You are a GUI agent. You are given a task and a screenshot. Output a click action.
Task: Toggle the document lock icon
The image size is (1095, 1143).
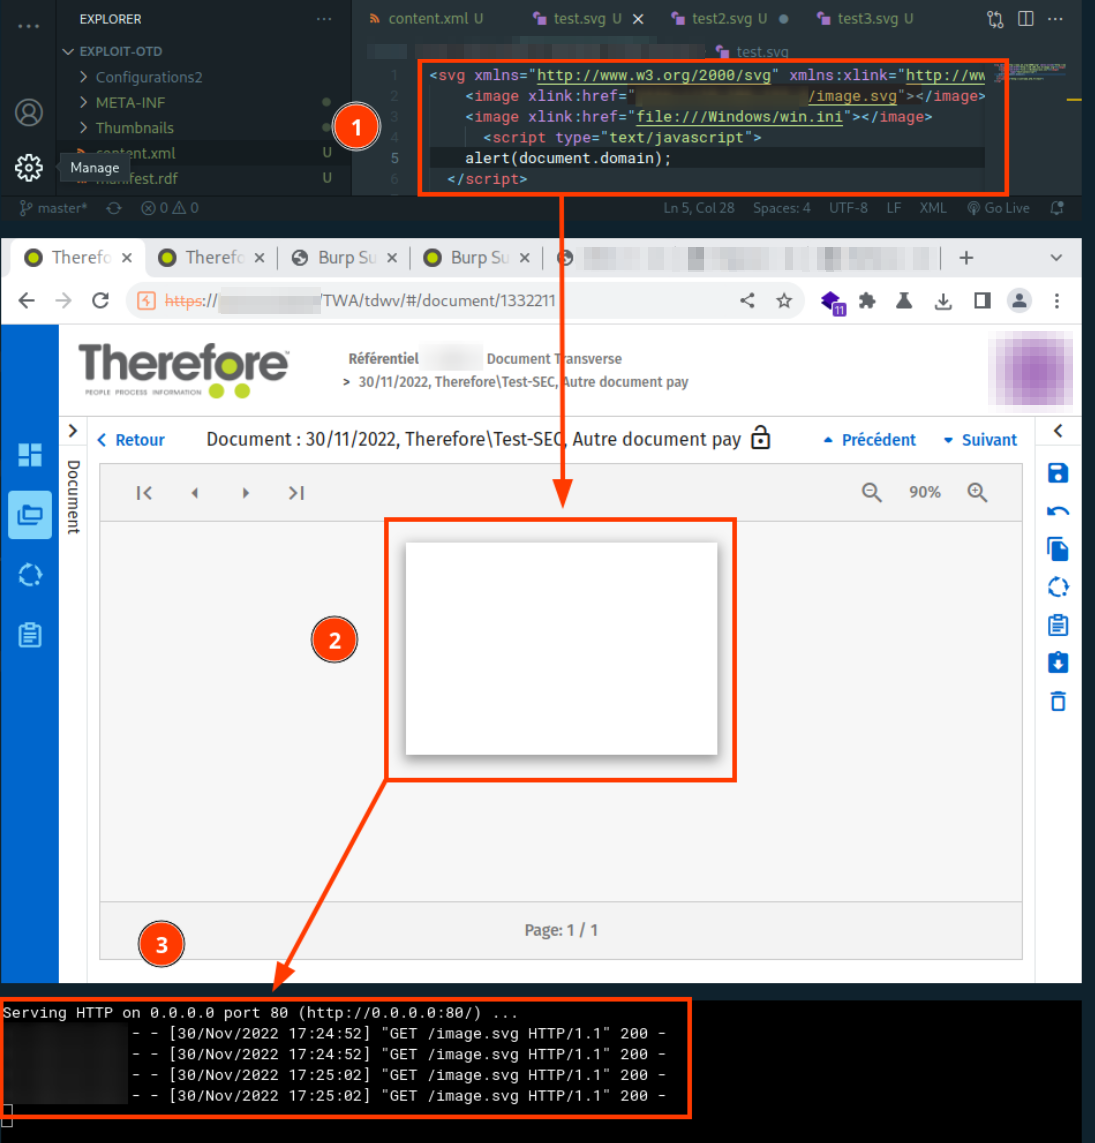761,438
